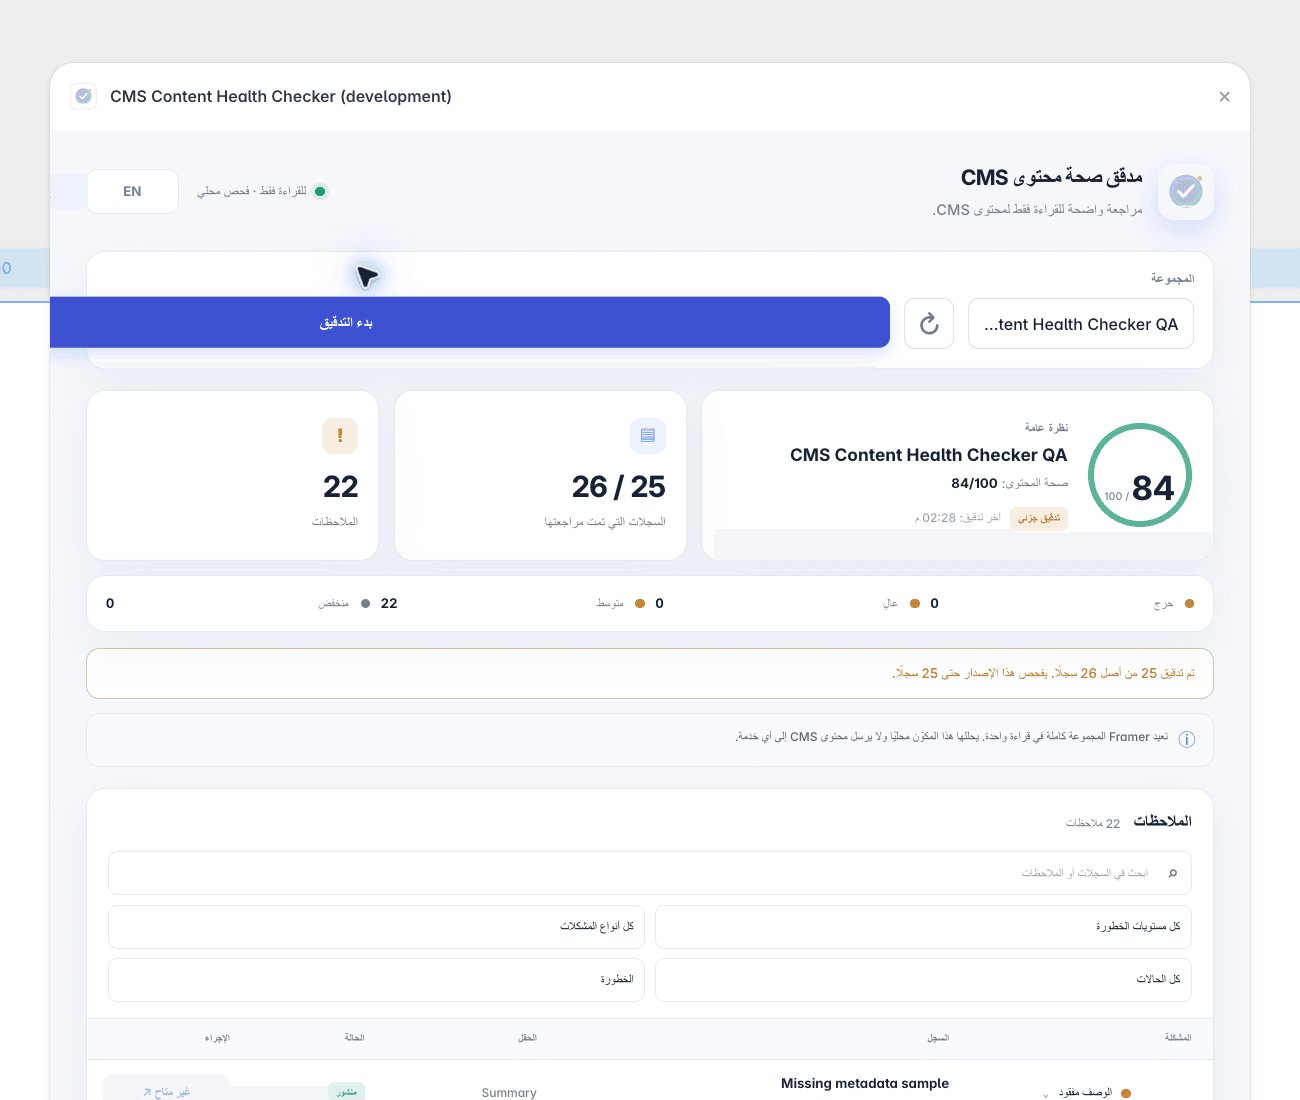This screenshot has width=1300, height=1100.
Task: Click the 84 score ring gauge
Action: point(1140,475)
